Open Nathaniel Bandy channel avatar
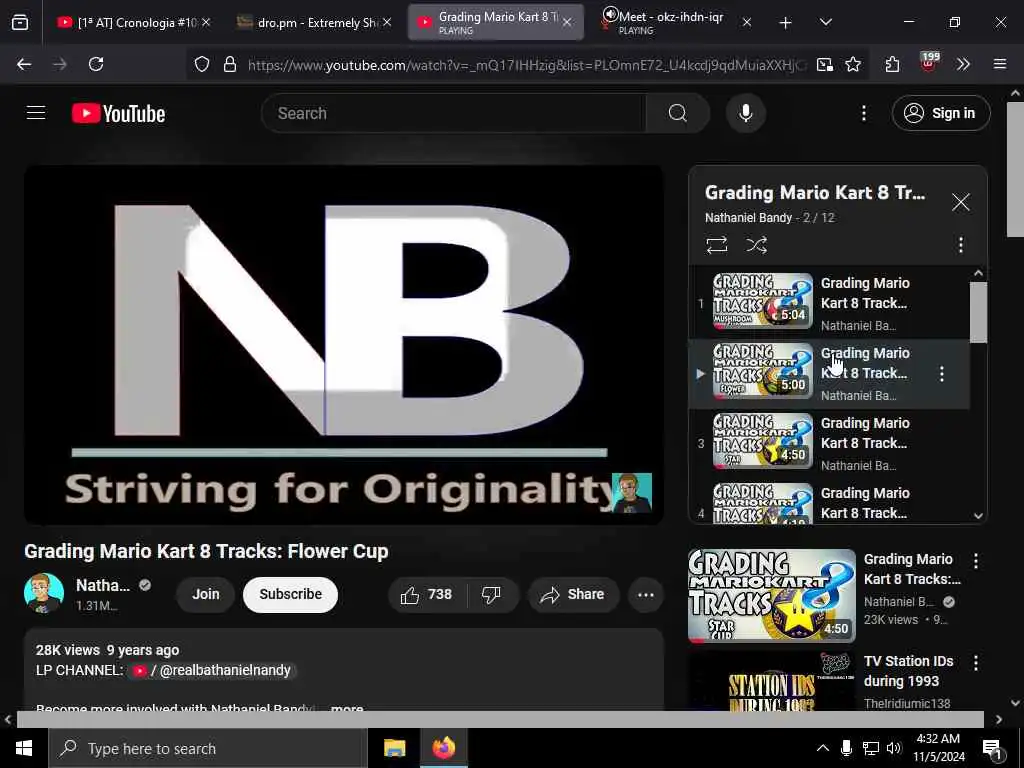1024x768 pixels. (44, 594)
